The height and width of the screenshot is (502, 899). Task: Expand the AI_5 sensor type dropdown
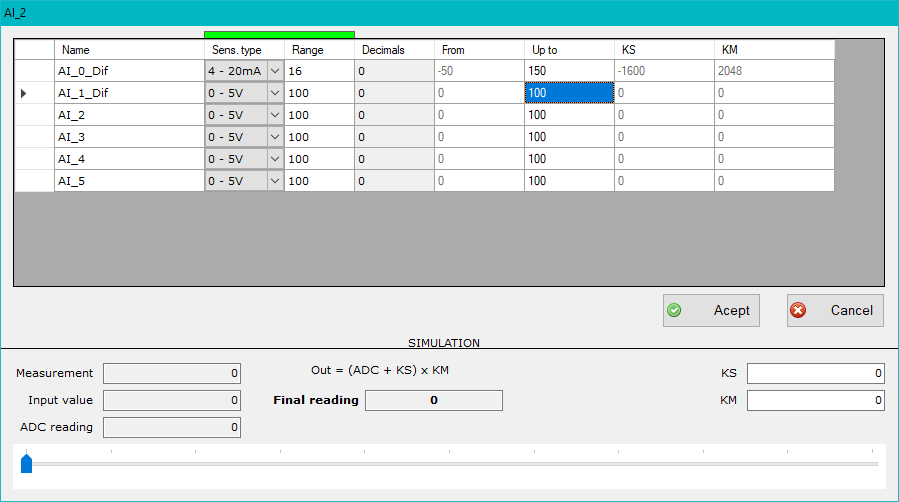275,181
